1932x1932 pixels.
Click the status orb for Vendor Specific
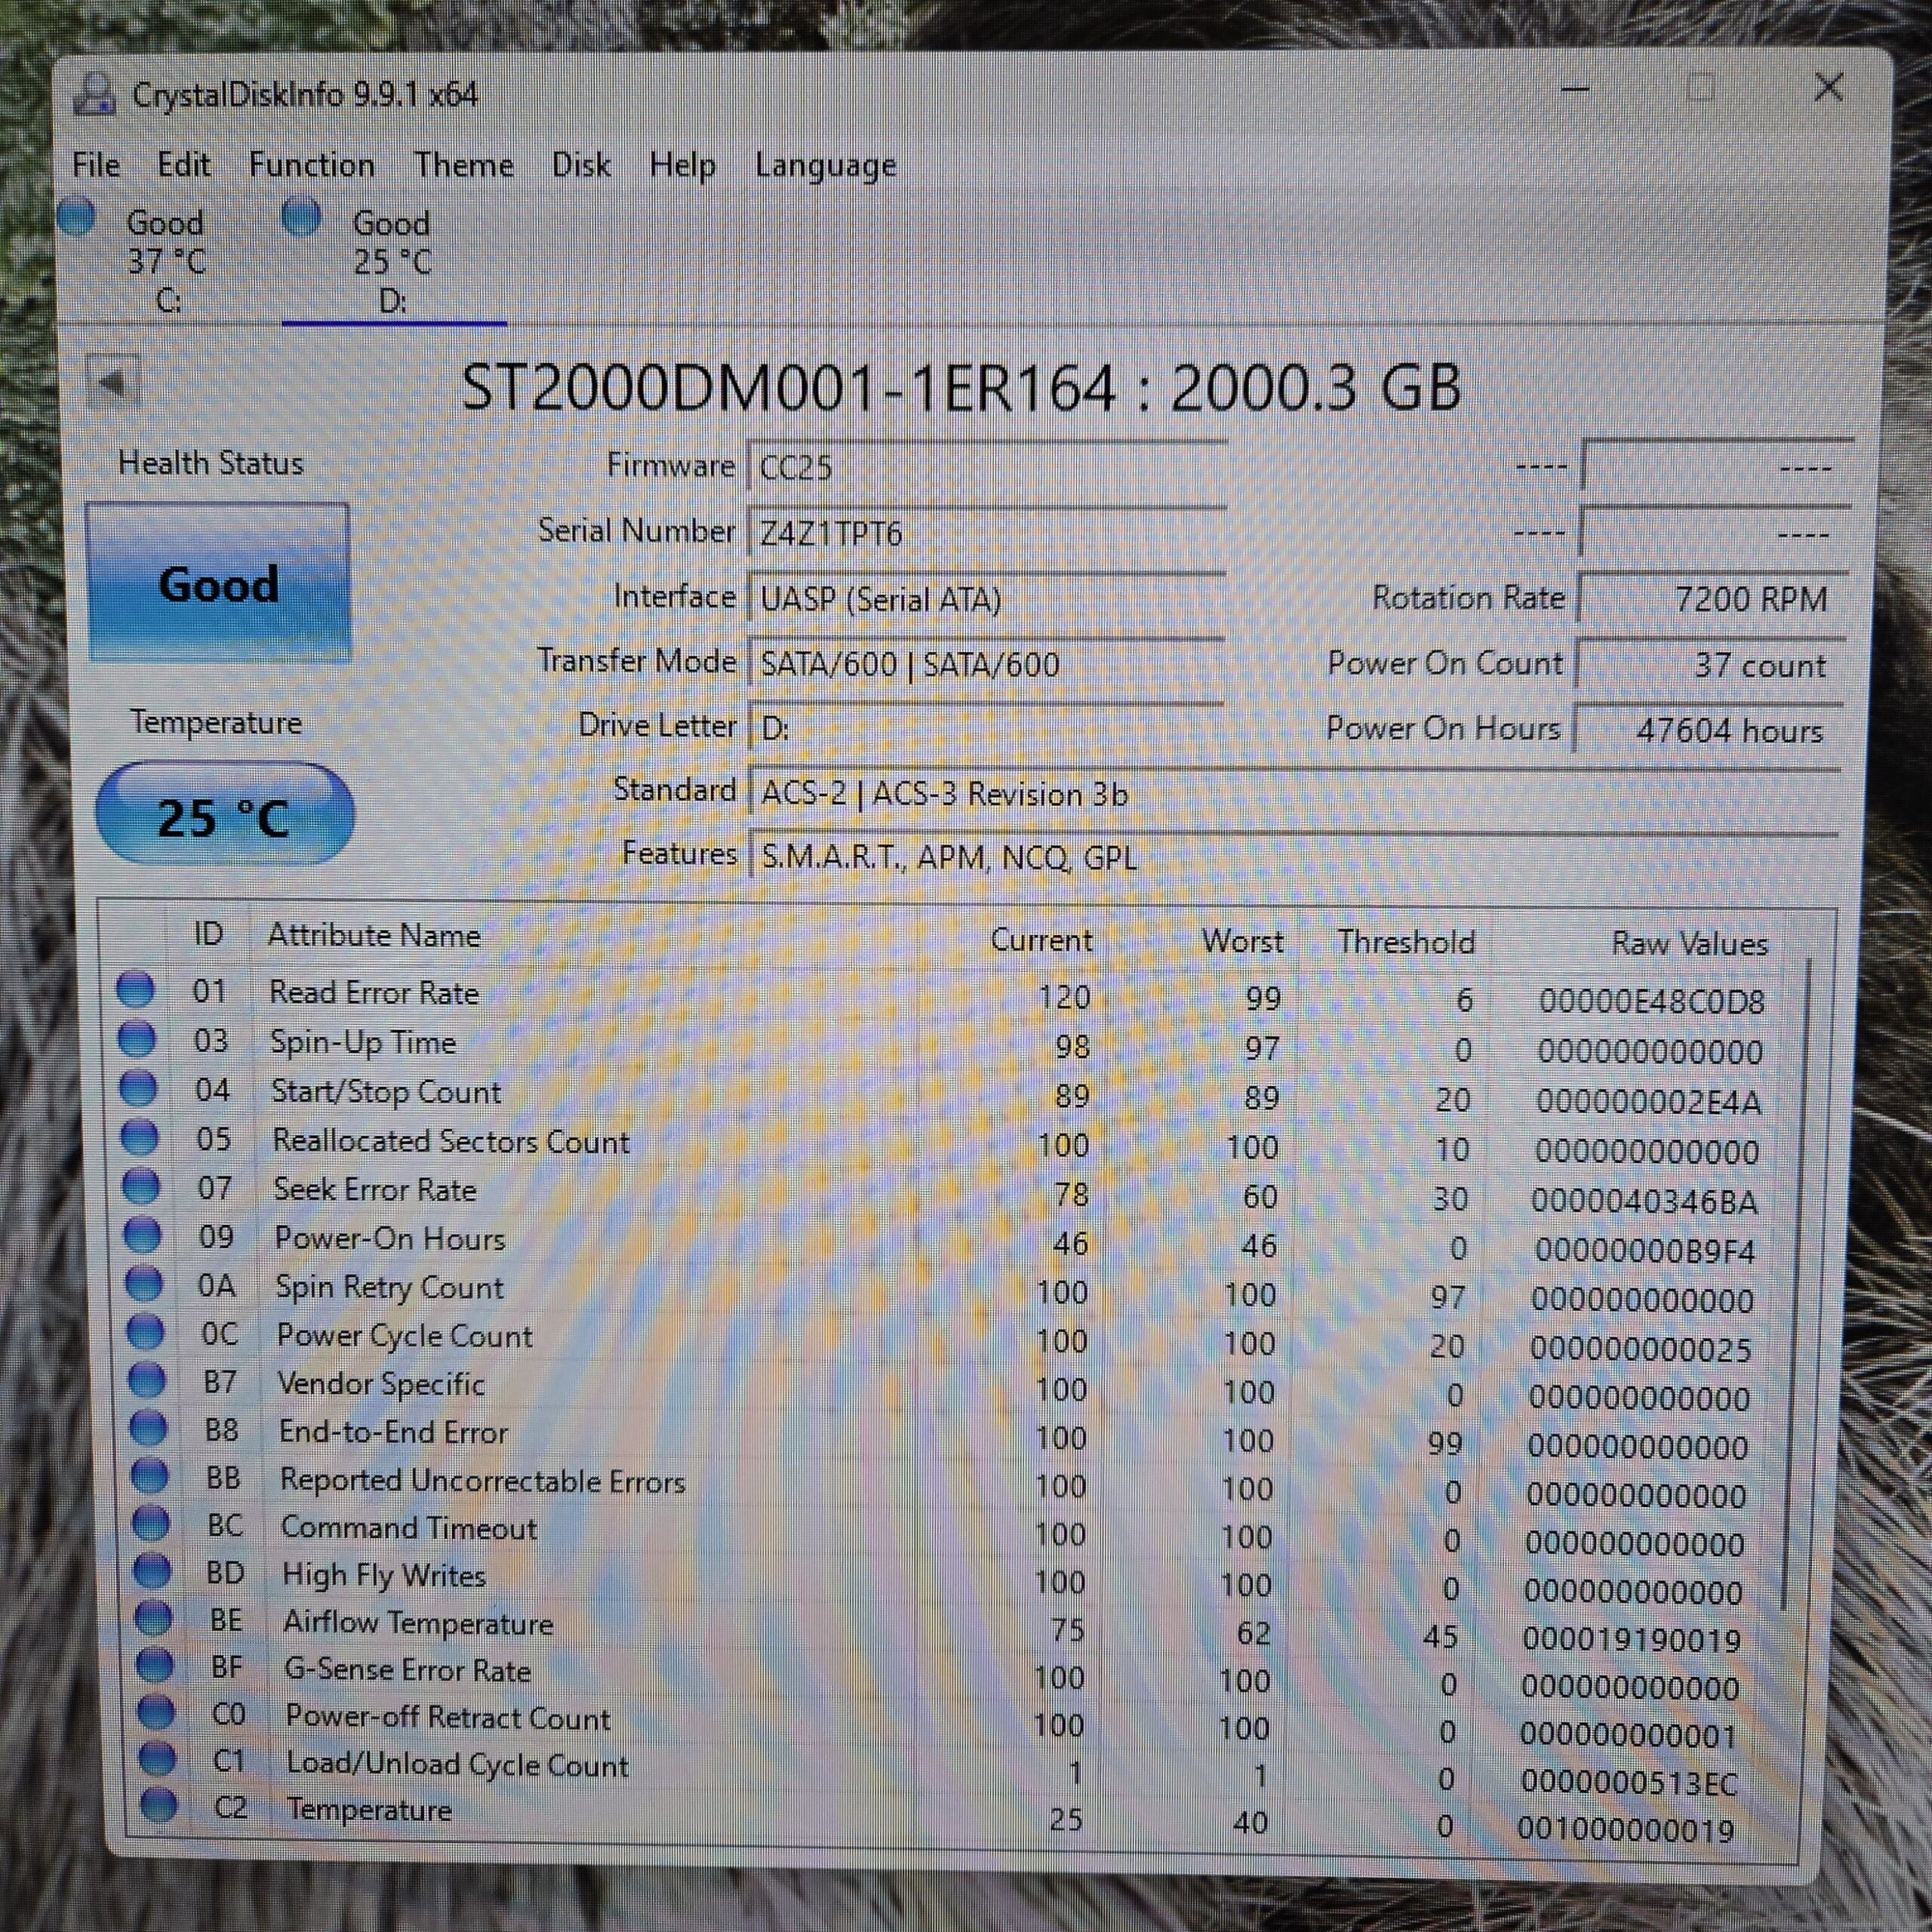147,1380
